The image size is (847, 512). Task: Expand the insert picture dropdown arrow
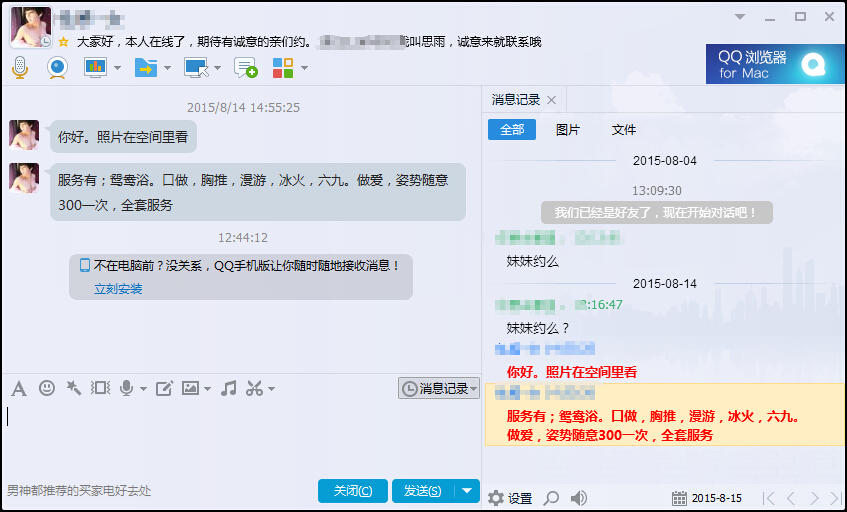(x=207, y=388)
